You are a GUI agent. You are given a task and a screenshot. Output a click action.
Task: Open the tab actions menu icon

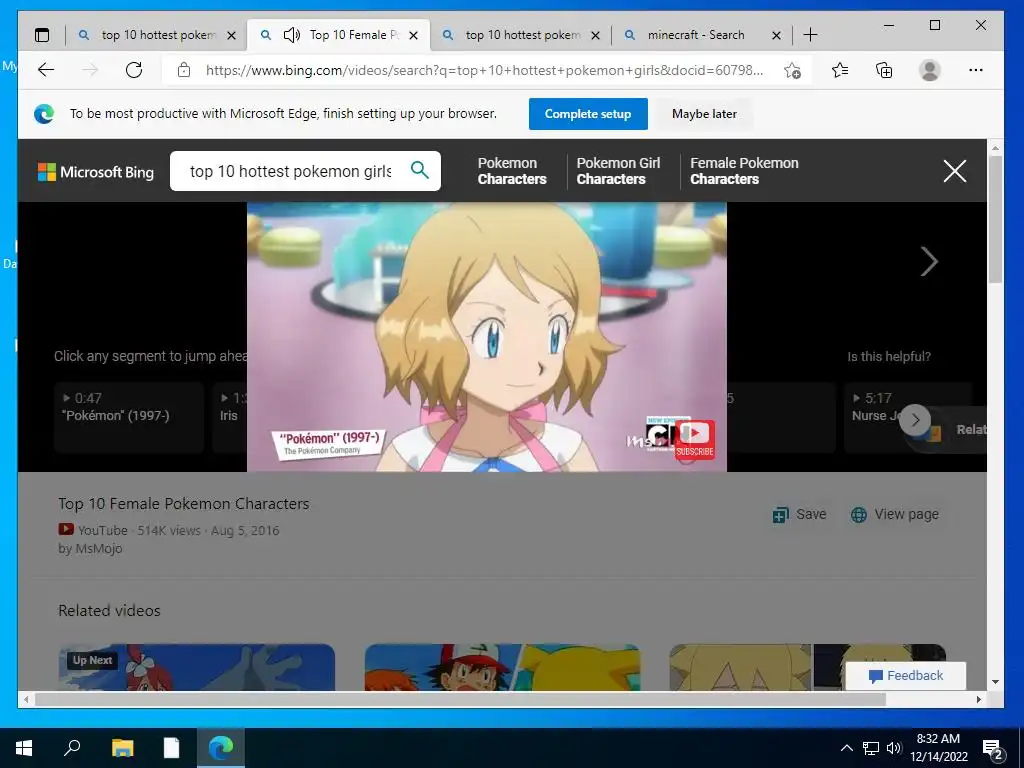pyautogui.click(x=42, y=35)
